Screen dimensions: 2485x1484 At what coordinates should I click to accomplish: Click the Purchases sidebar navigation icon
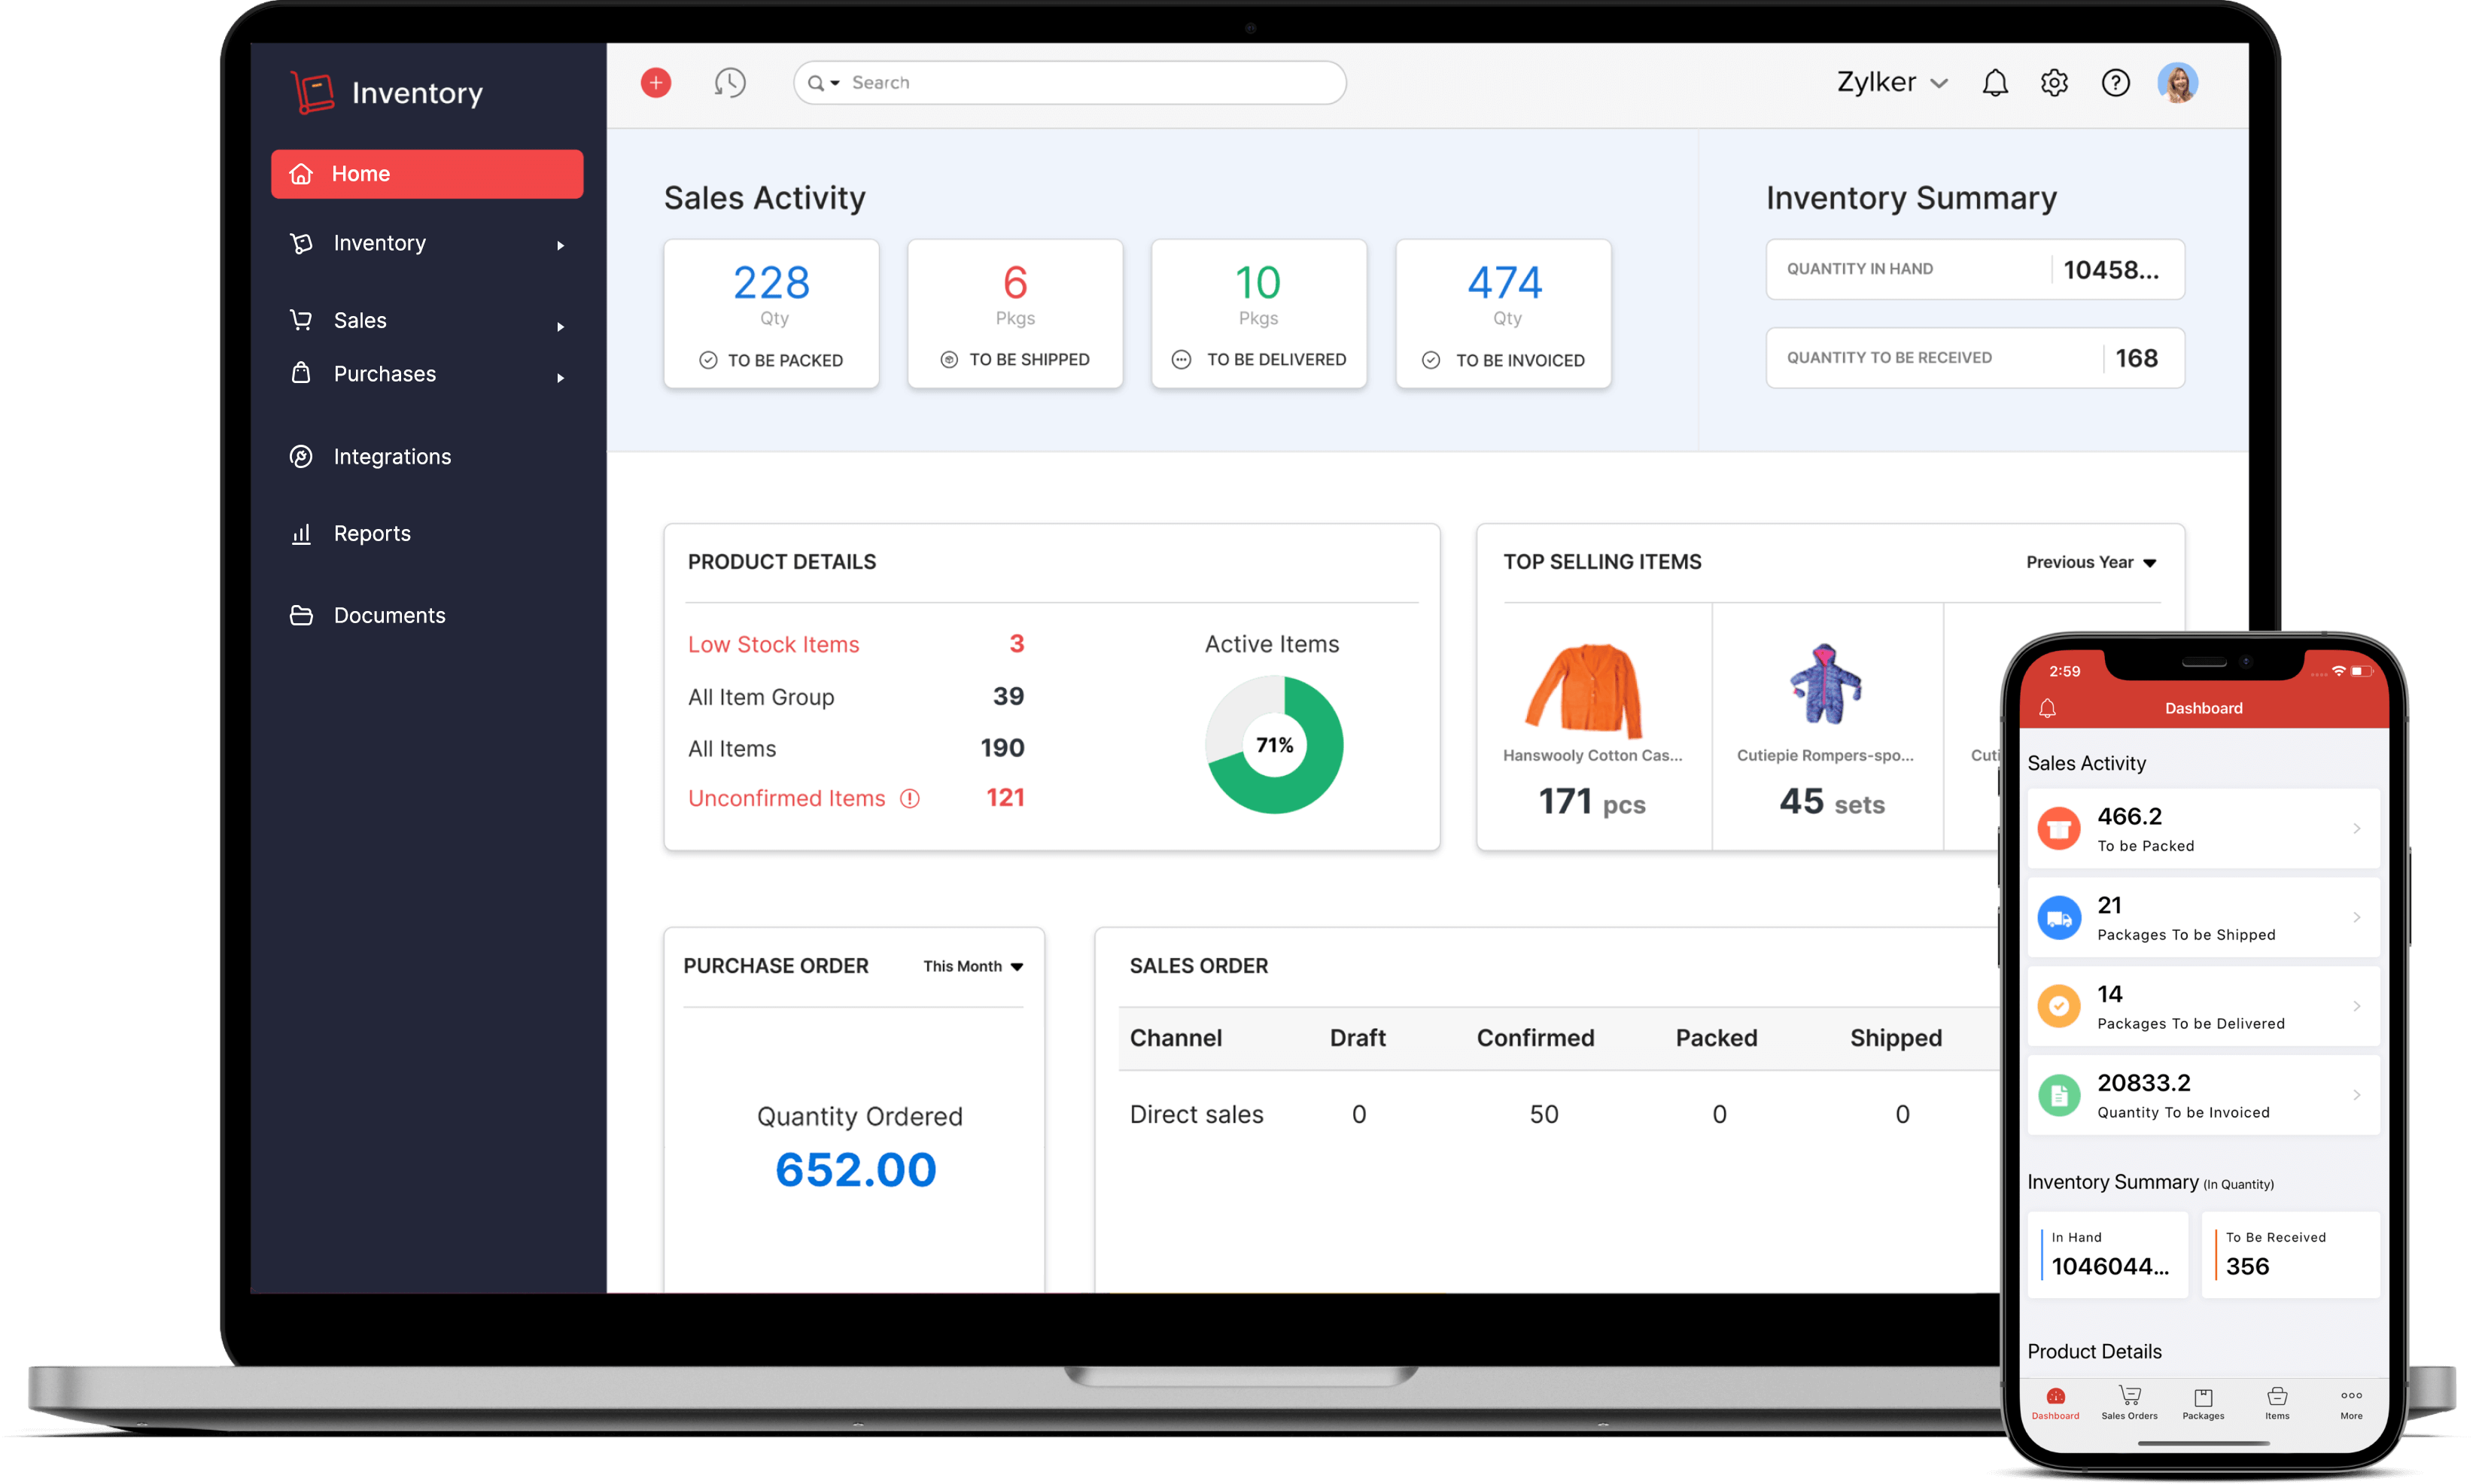click(300, 373)
